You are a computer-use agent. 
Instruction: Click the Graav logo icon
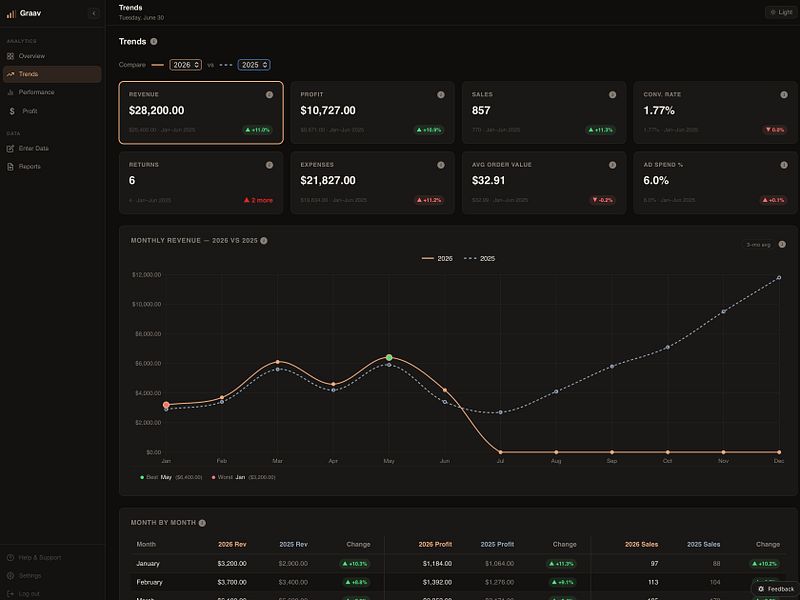coord(11,14)
